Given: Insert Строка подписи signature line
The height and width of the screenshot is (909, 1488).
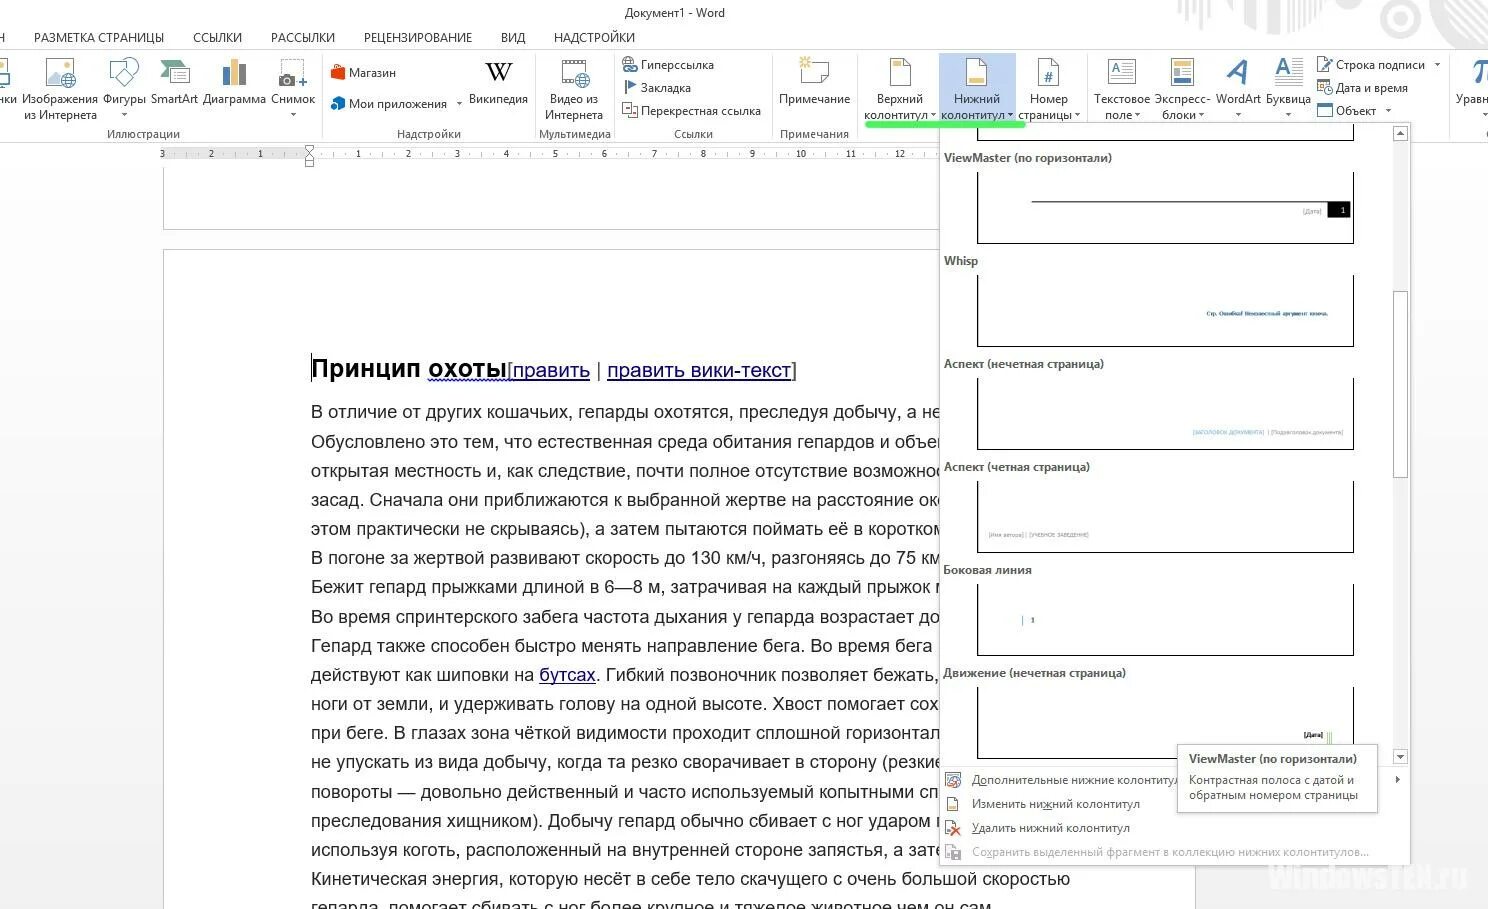Looking at the screenshot, I should point(1371,65).
